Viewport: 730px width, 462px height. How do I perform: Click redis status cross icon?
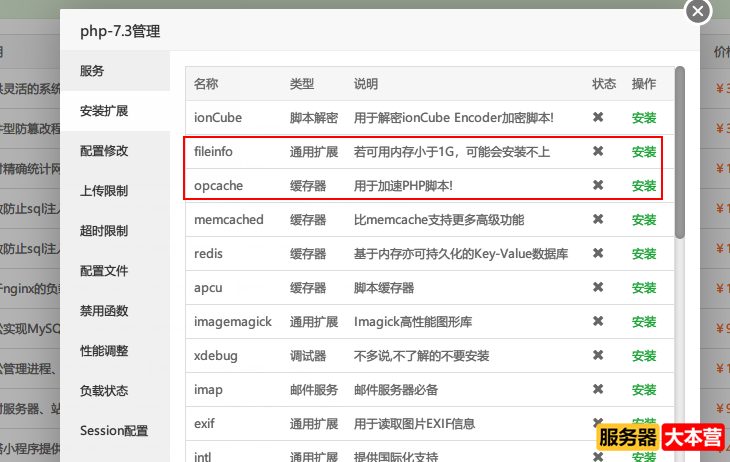pos(598,253)
